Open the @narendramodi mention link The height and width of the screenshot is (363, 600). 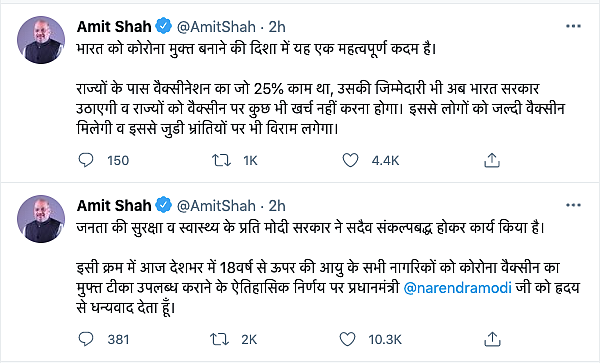coord(458,288)
